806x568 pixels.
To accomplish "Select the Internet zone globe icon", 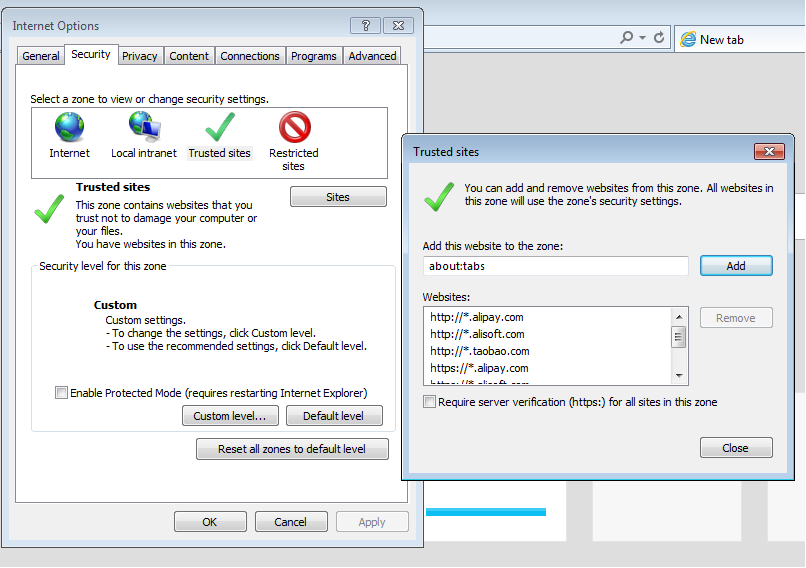I will click(69, 126).
